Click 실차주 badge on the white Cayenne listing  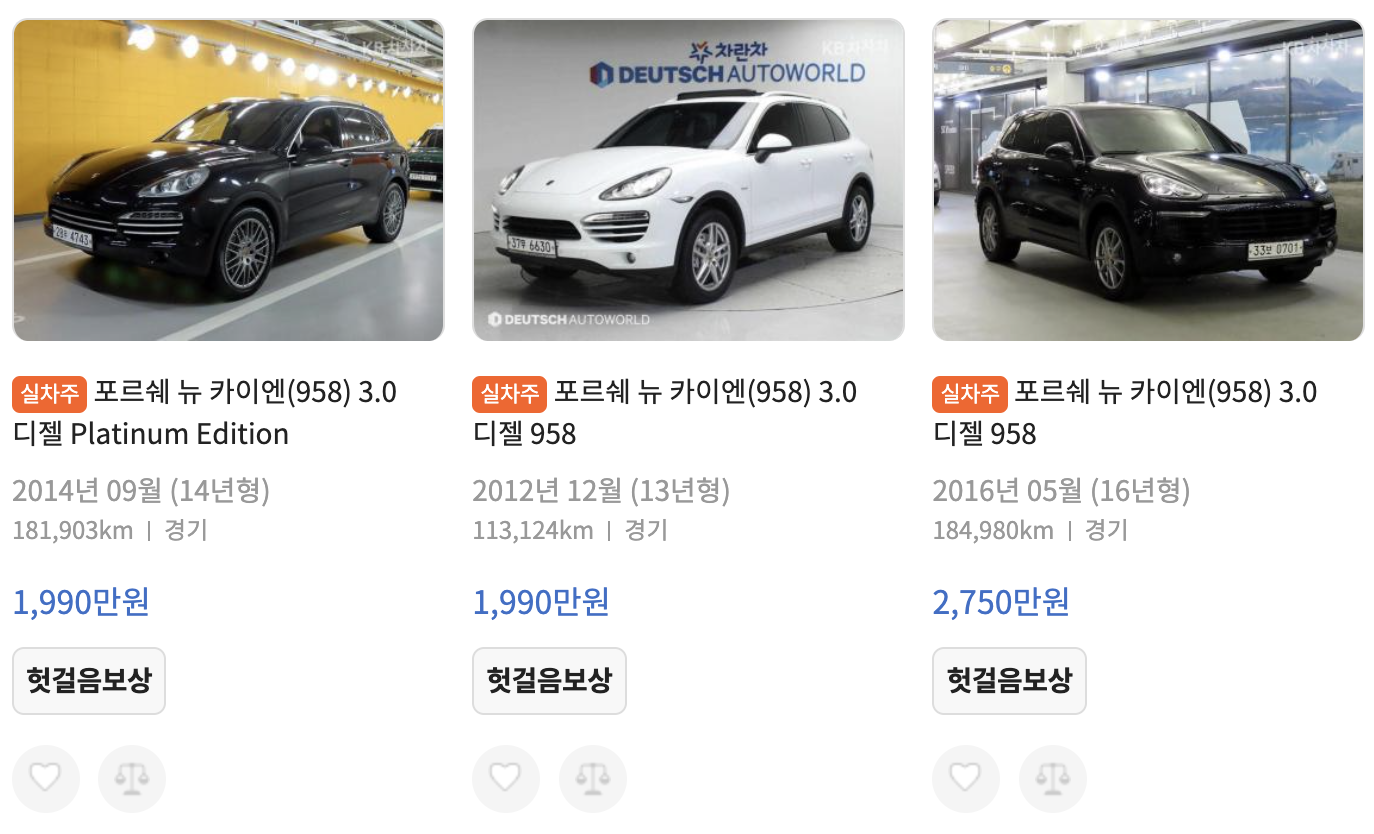point(510,393)
